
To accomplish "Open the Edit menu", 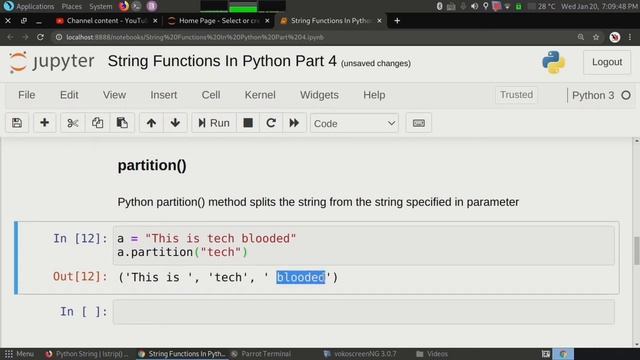I will click(69, 95).
